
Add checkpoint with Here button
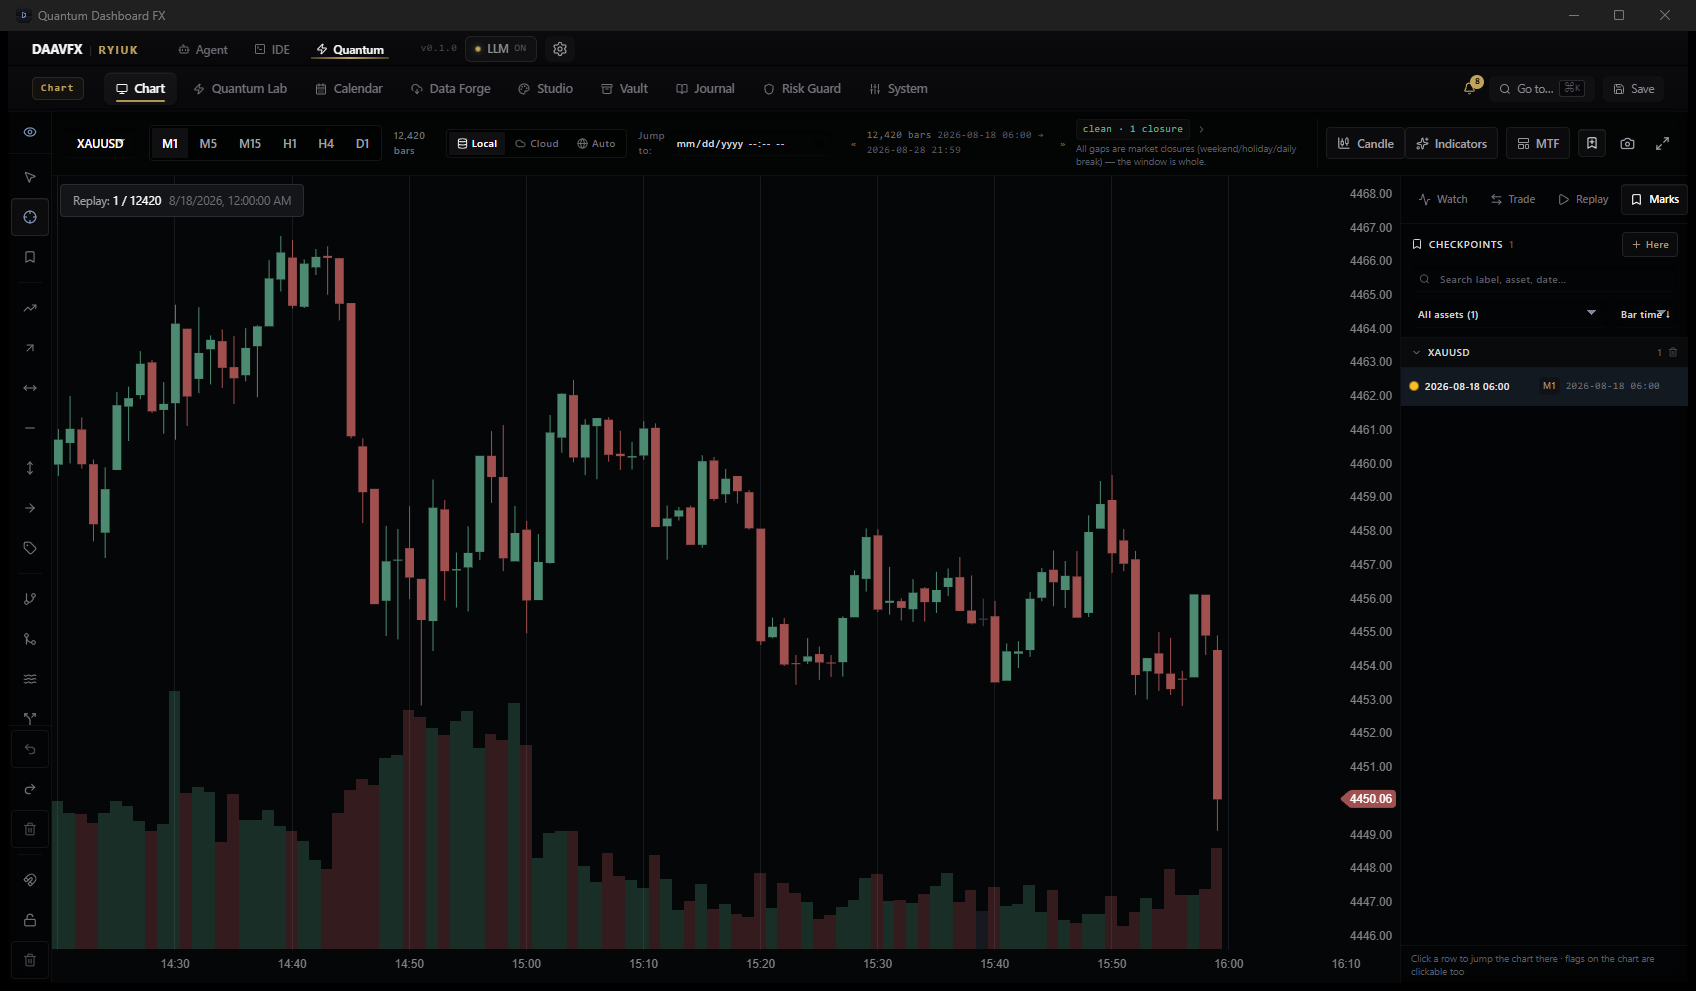click(x=1650, y=245)
